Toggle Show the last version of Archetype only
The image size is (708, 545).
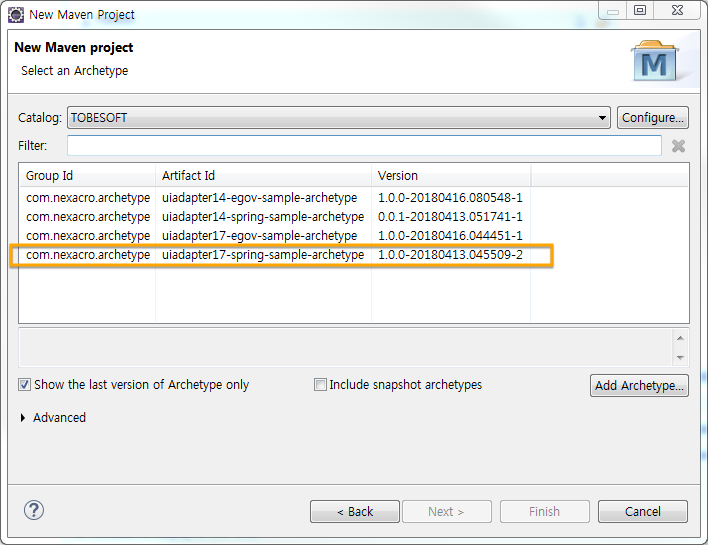point(24,385)
